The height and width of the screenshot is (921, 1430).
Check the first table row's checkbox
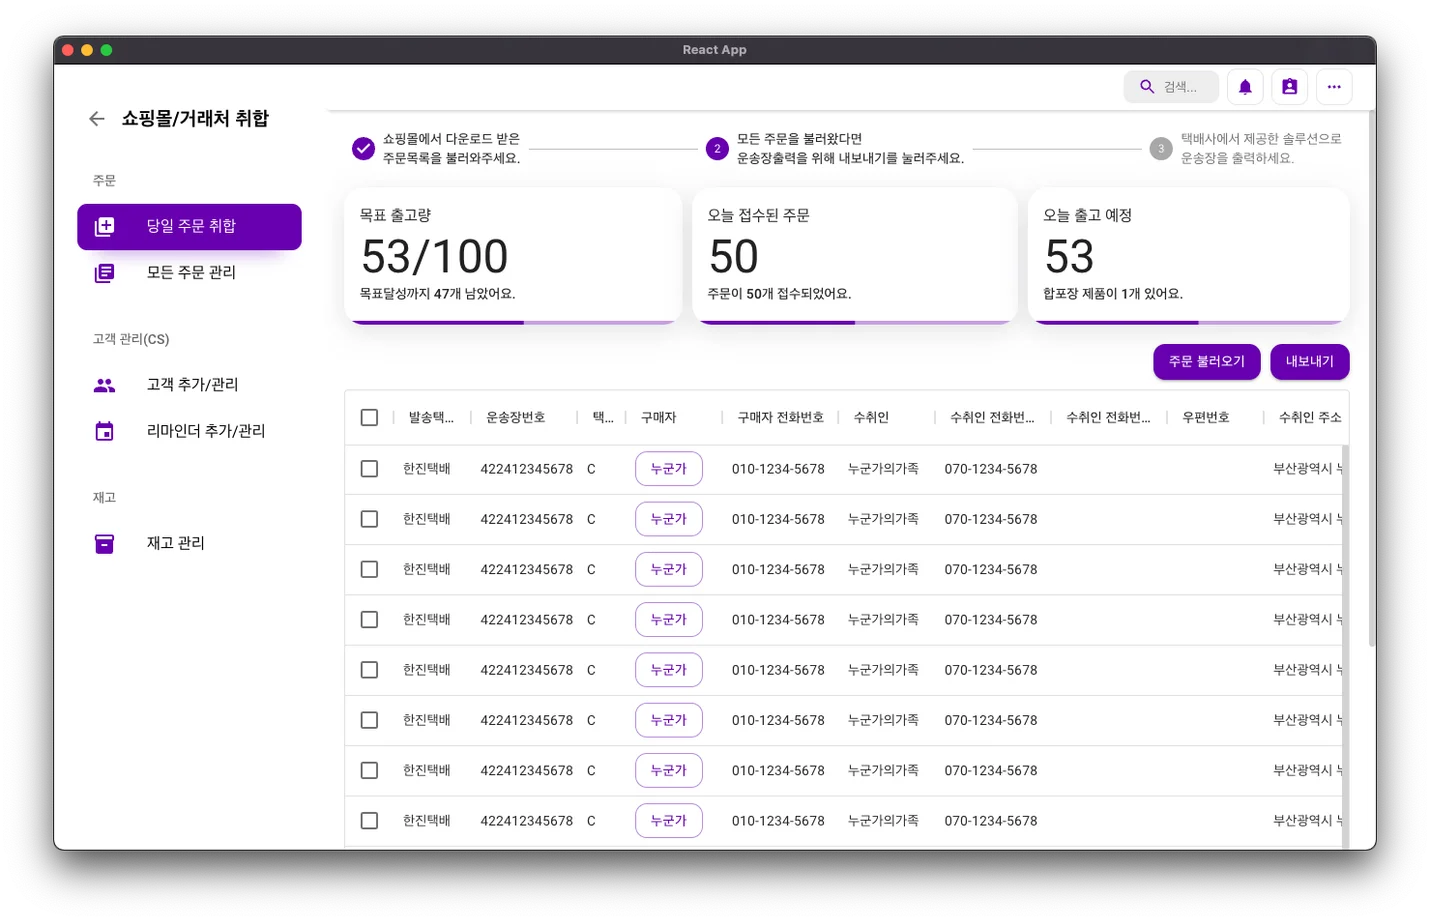pyautogui.click(x=369, y=469)
